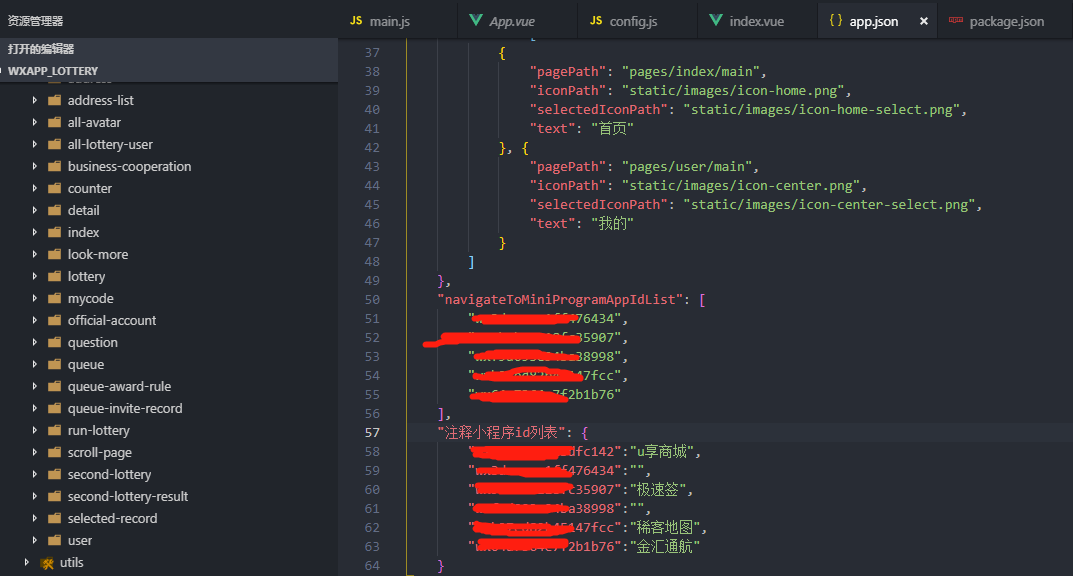Click the Vue icon on index.vue tab
Image resolution: width=1073 pixels, height=576 pixels.
pyautogui.click(x=716, y=21)
